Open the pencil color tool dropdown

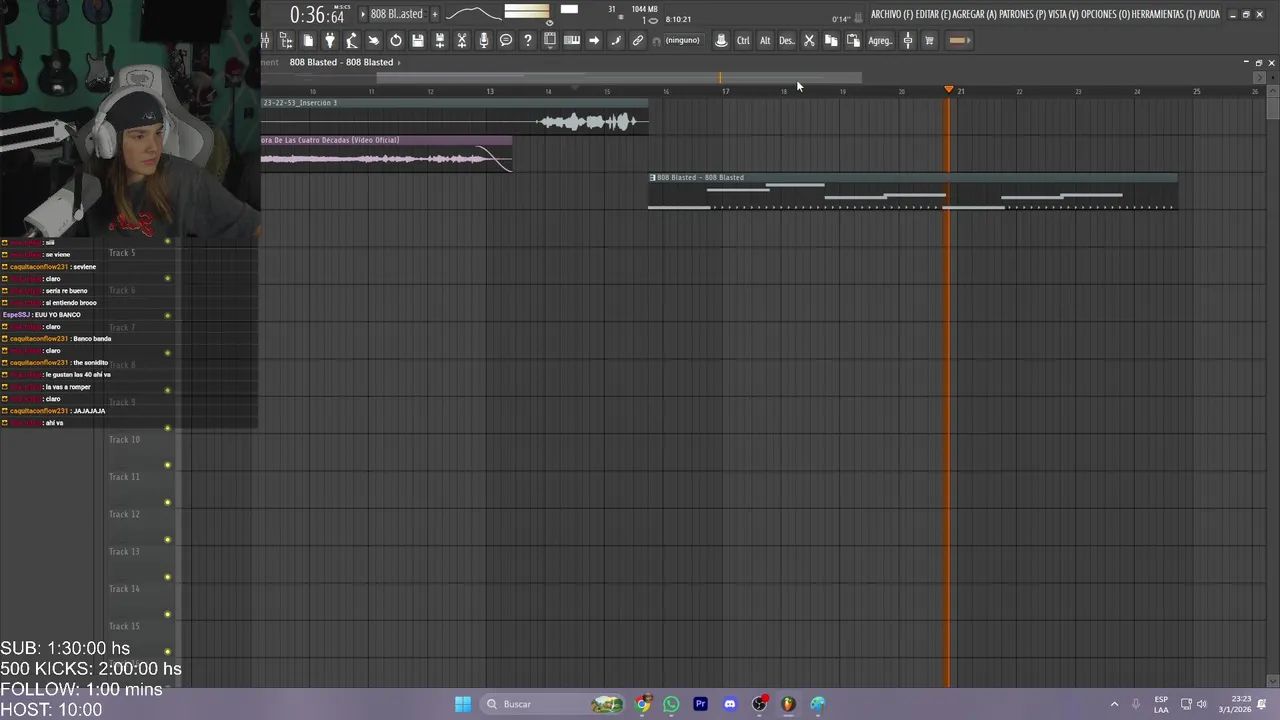[959, 40]
